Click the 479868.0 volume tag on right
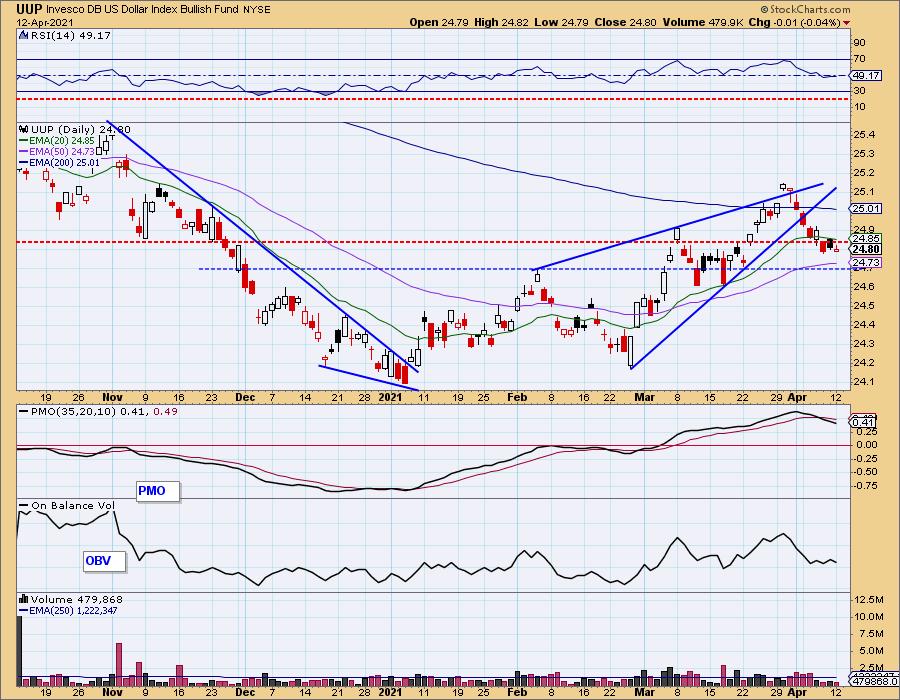Viewport: 900px width, 700px height. coord(873,682)
